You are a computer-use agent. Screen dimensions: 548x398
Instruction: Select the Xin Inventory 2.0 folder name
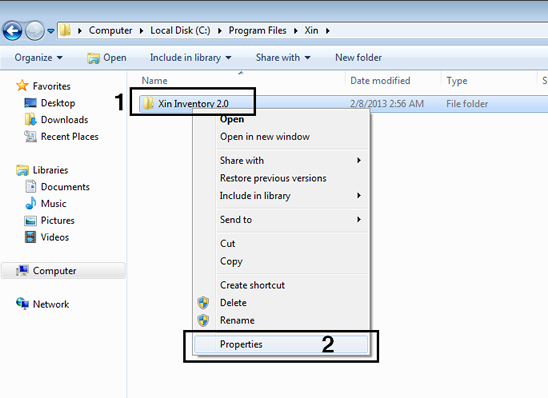point(193,104)
